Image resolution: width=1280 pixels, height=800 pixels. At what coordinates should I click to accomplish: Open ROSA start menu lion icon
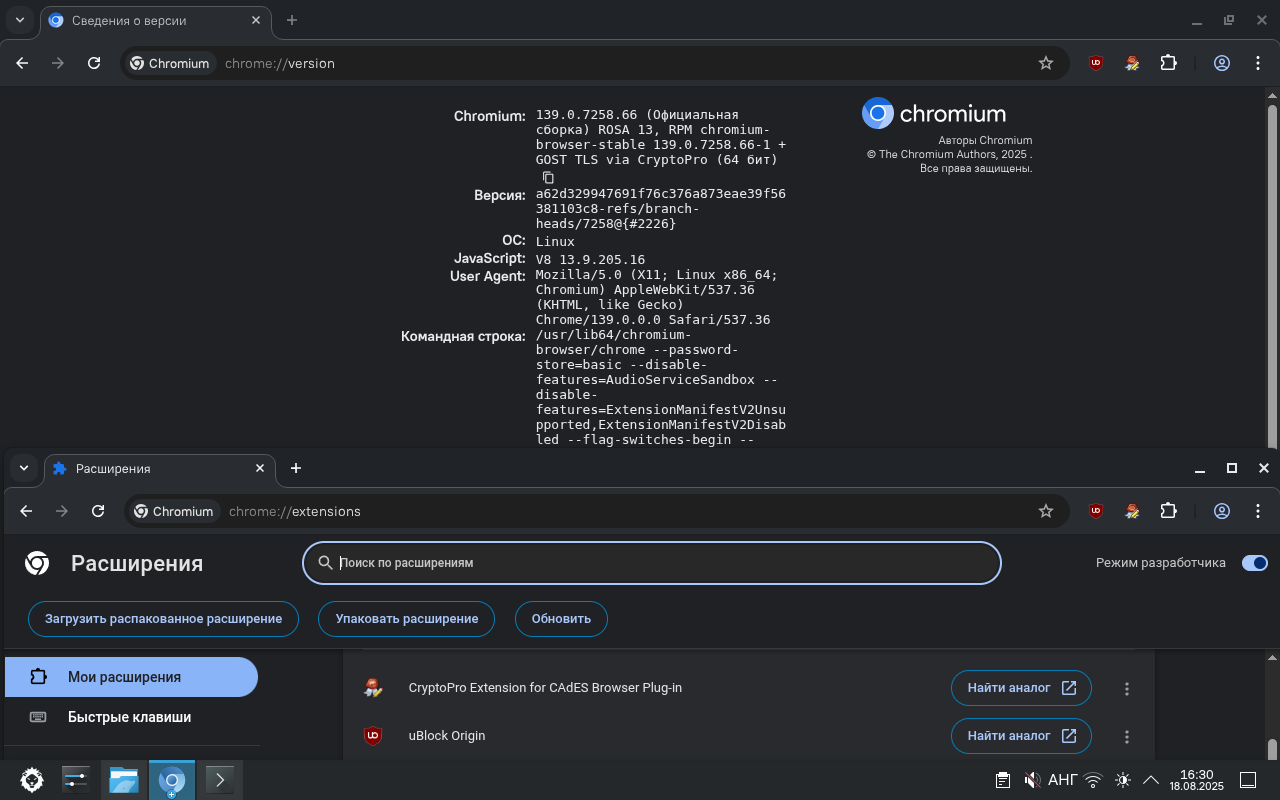(x=32, y=780)
